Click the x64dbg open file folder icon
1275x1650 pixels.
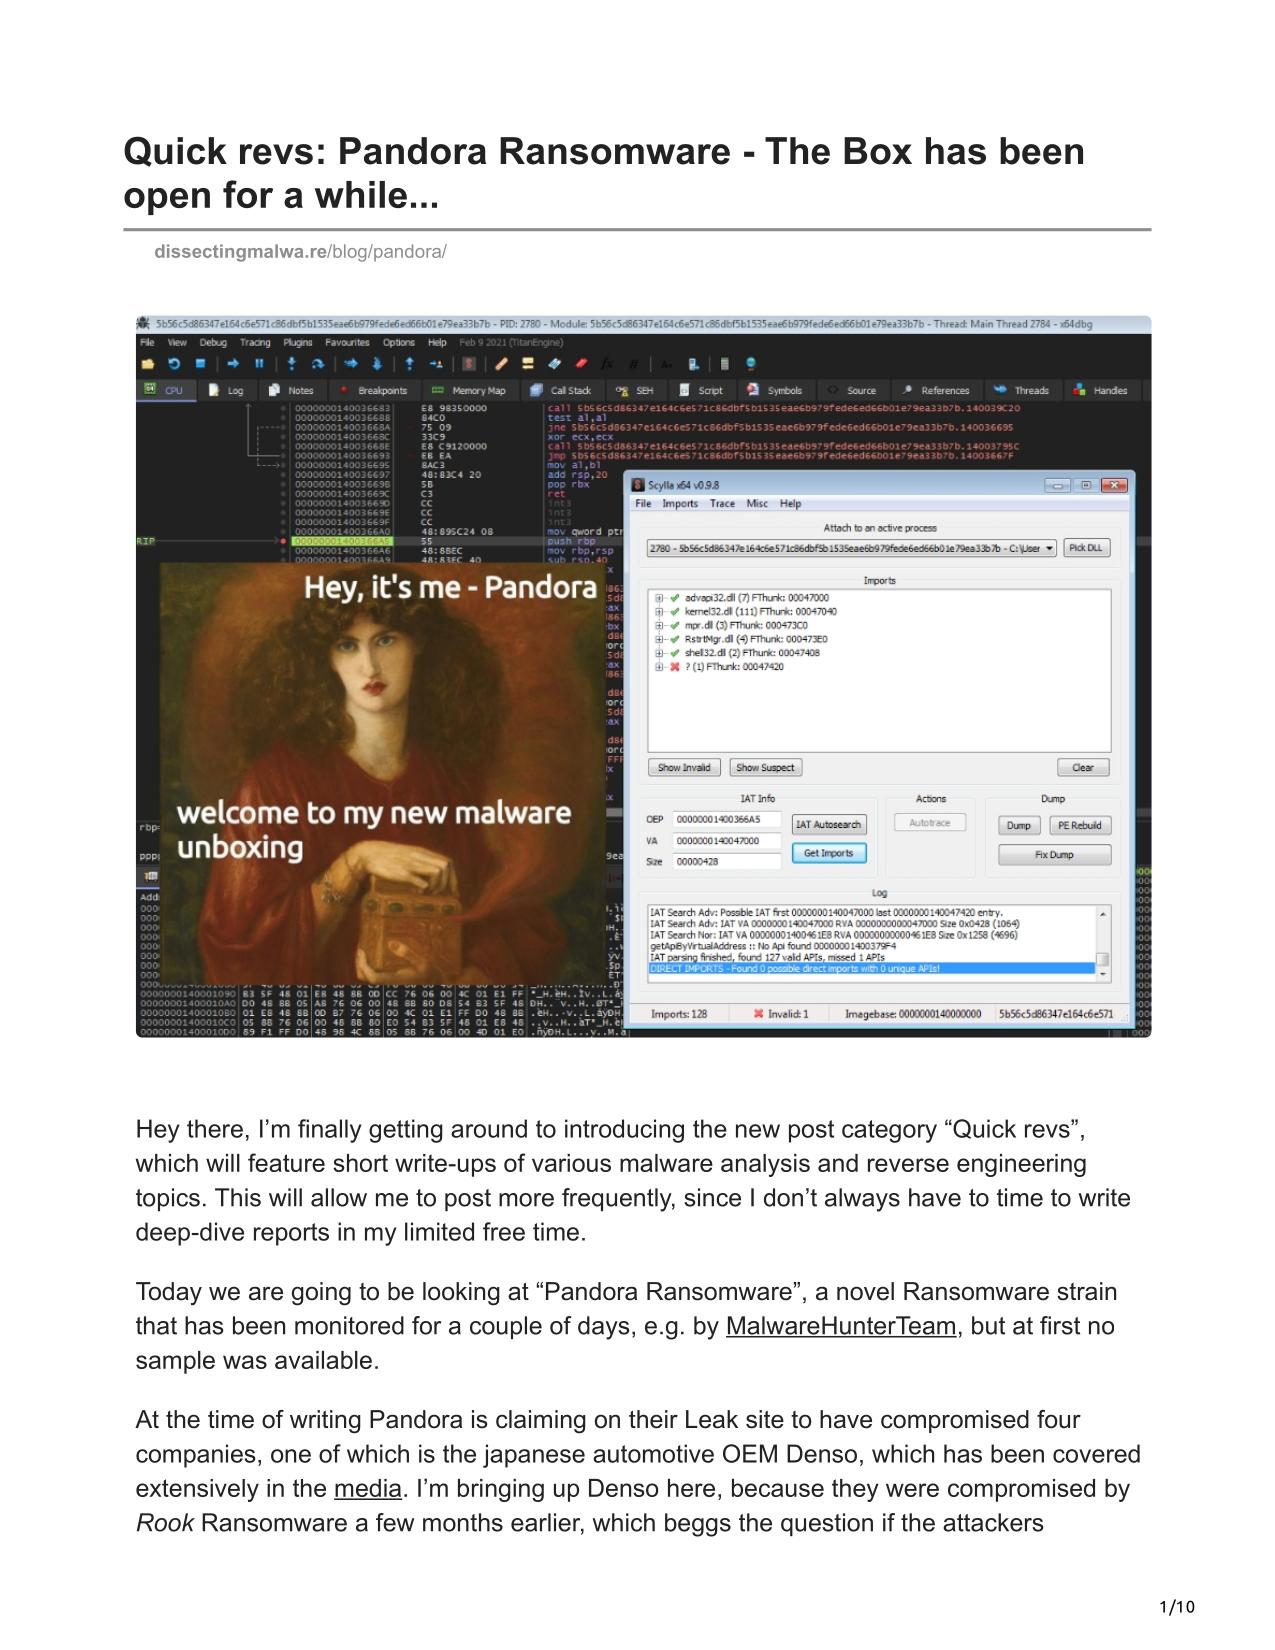coord(148,364)
